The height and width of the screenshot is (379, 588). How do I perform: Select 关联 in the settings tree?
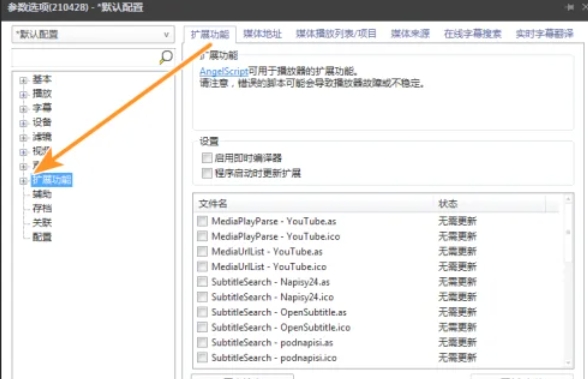point(42,223)
